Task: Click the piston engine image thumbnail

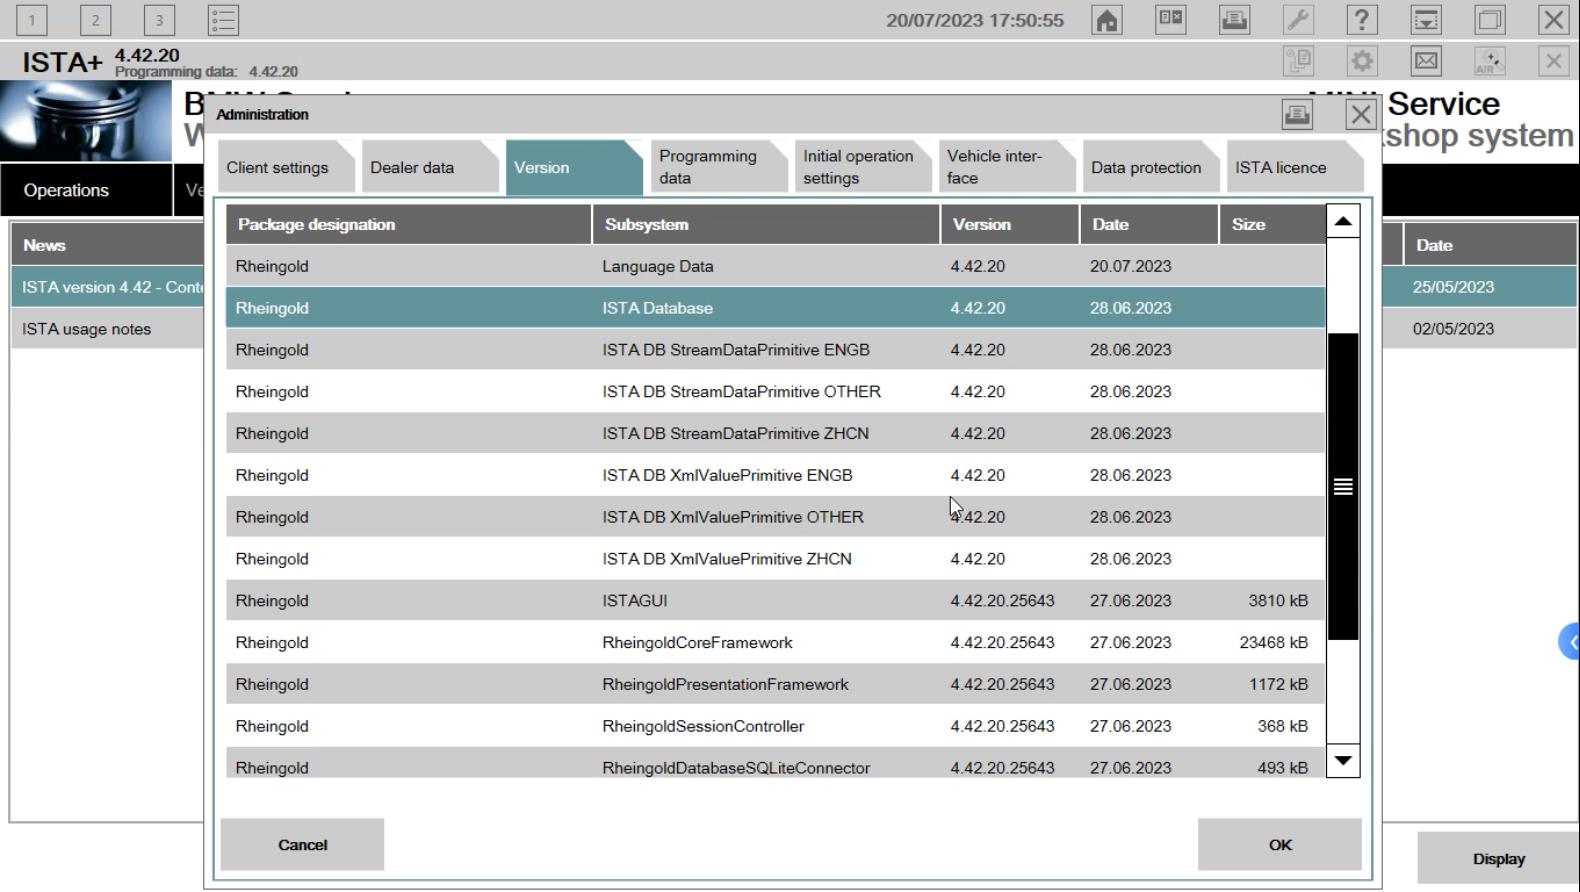Action: coord(86,121)
